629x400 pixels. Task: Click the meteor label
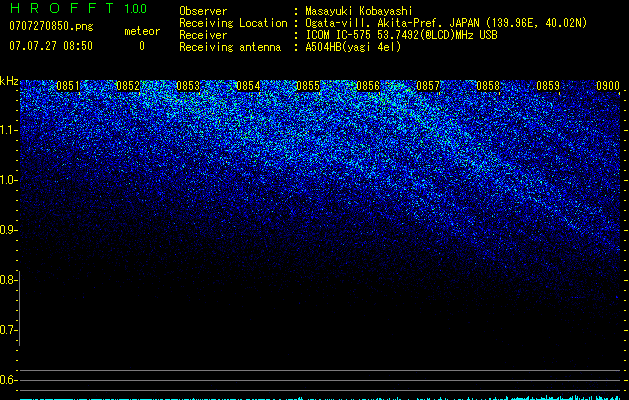pyautogui.click(x=142, y=31)
